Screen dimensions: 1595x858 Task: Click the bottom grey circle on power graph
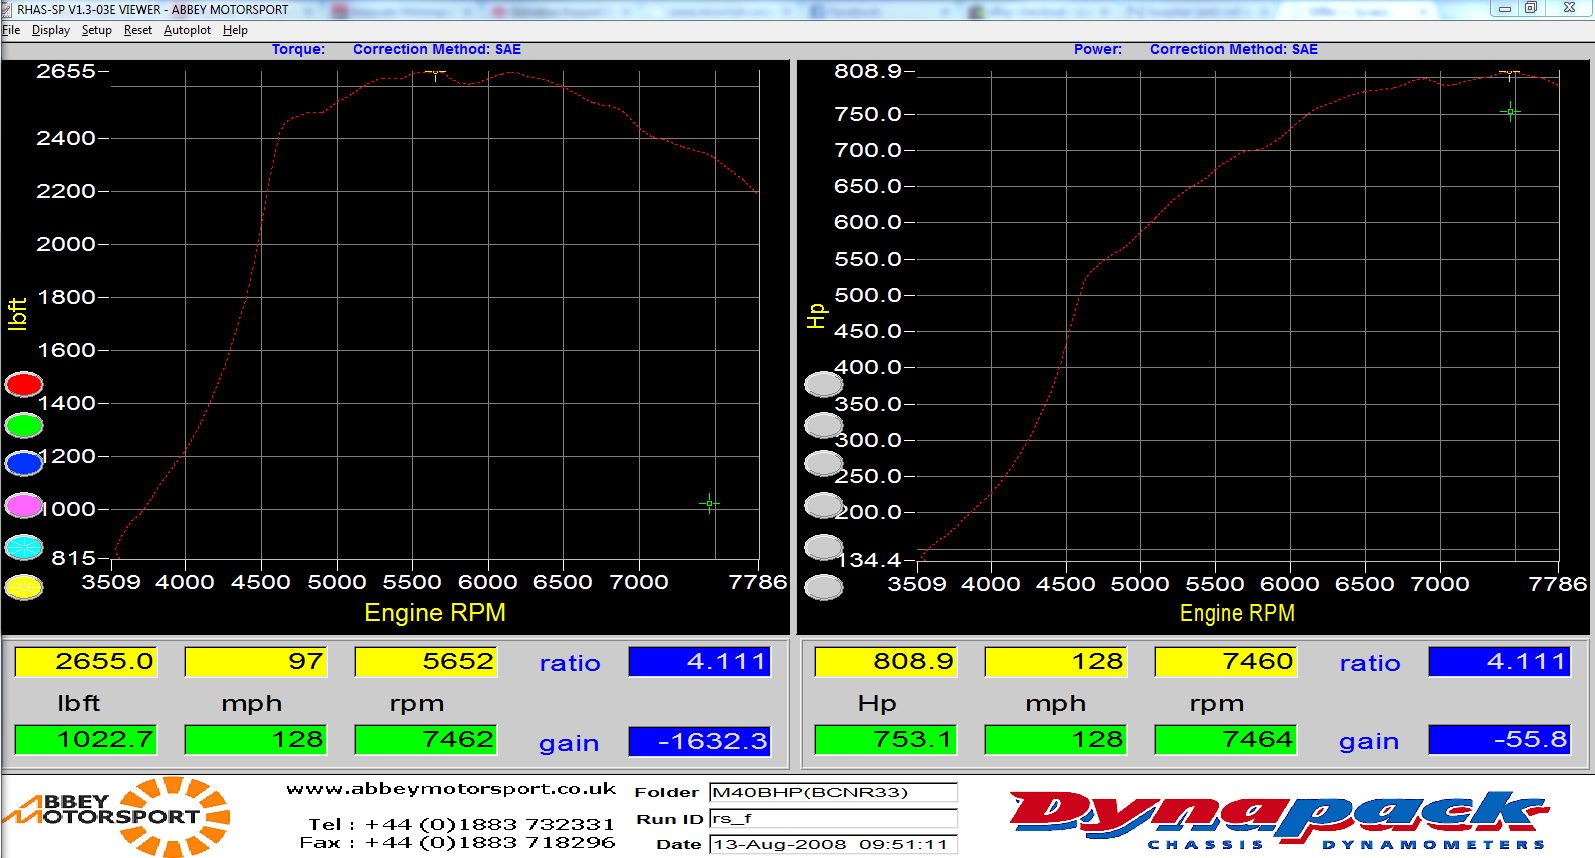pos(824,587)
